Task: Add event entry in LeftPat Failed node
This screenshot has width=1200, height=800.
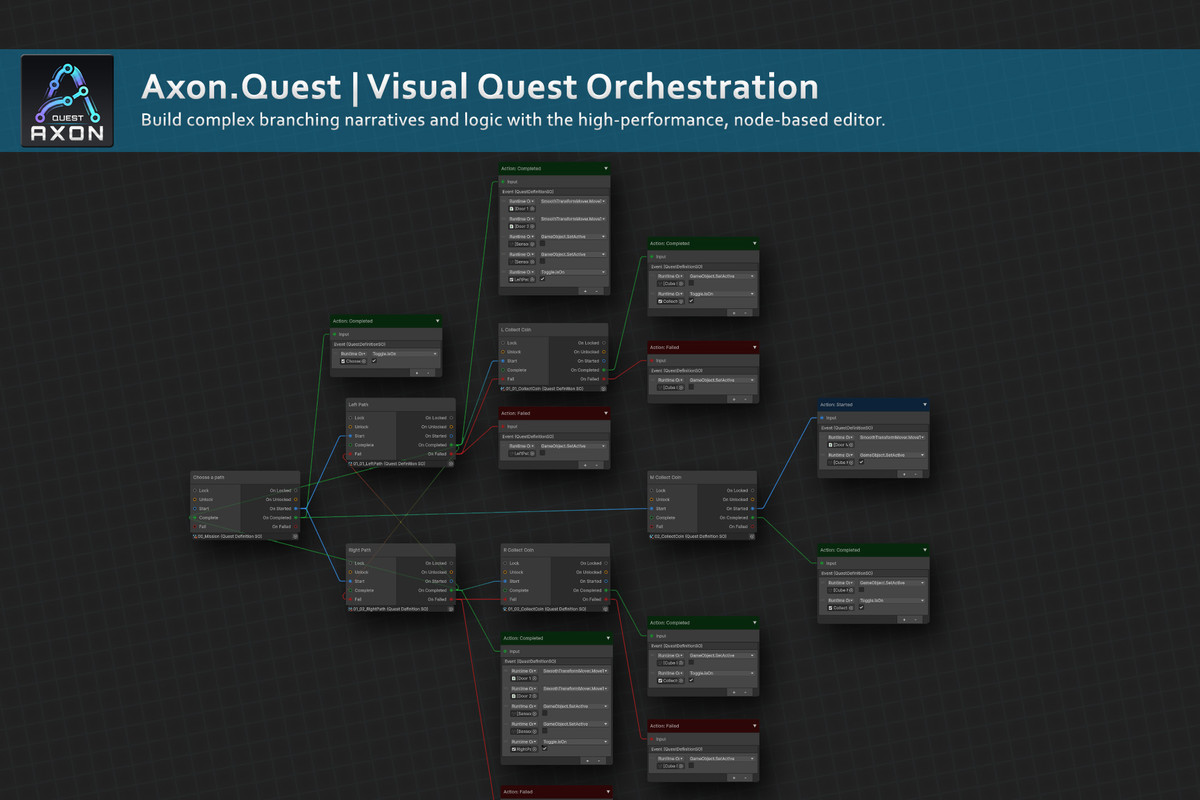Action: pos(585,465)
